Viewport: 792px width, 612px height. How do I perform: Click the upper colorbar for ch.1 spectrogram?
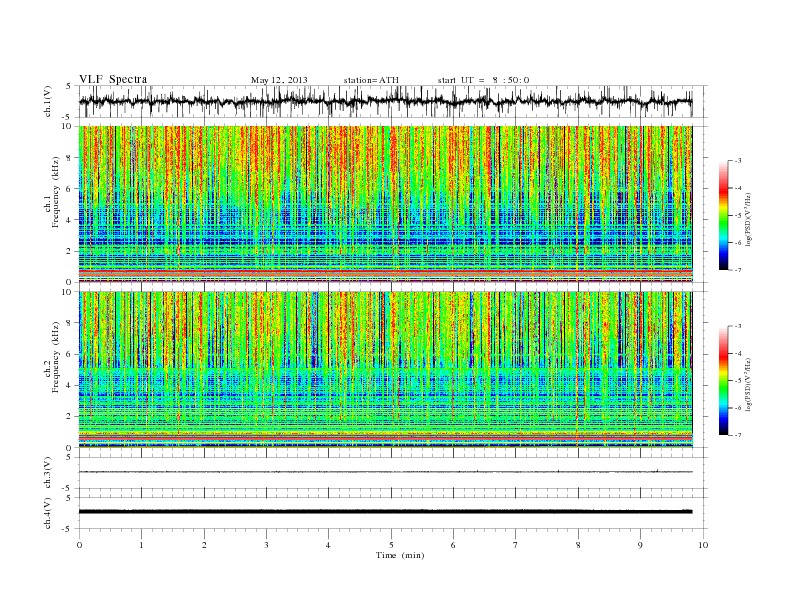[x=723, y=215]
